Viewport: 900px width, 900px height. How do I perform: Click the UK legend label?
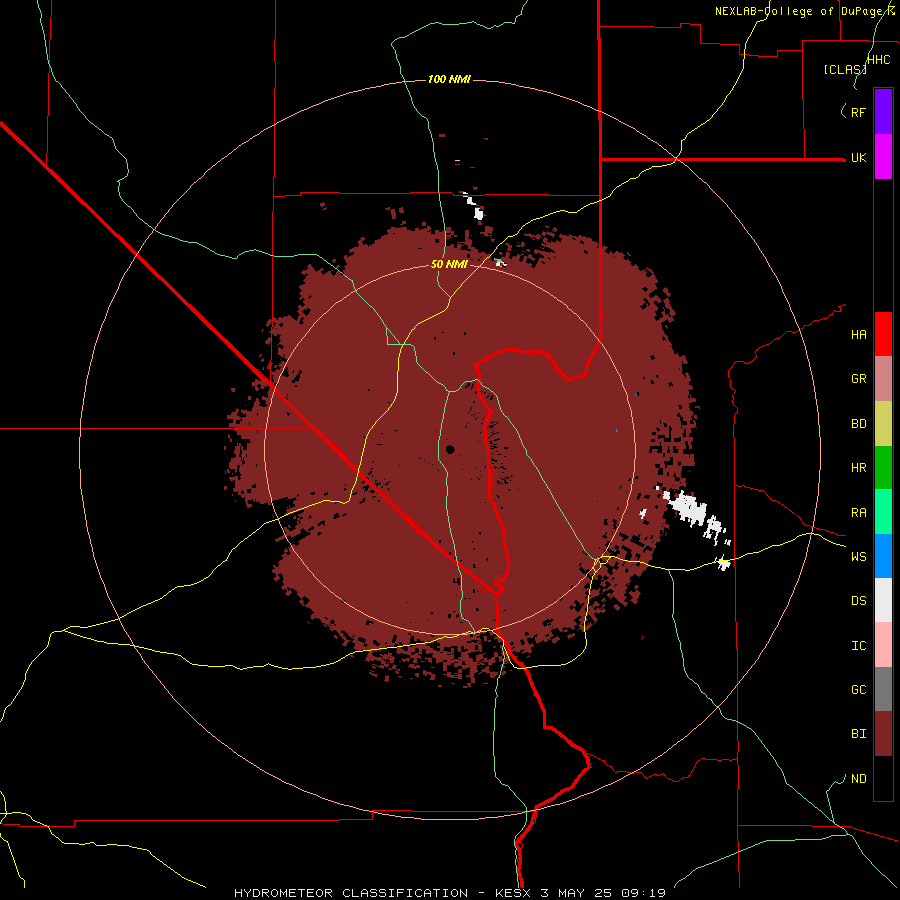858,157
